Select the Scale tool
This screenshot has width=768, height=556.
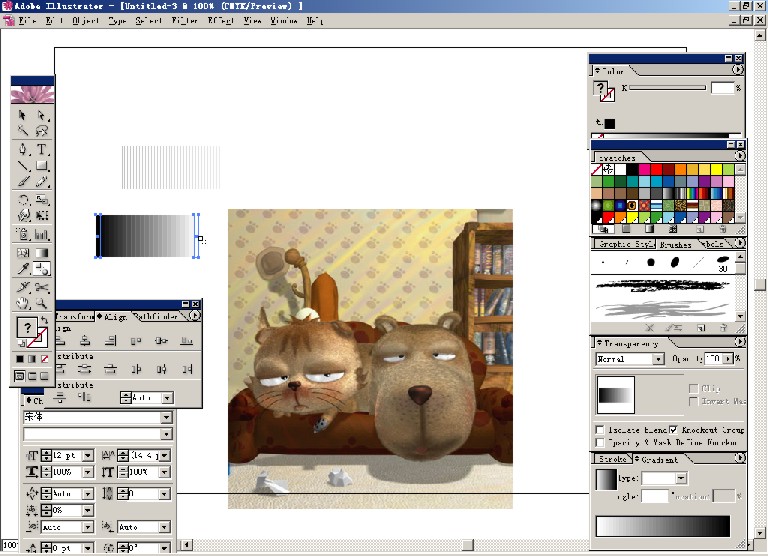tap(42, 199)
